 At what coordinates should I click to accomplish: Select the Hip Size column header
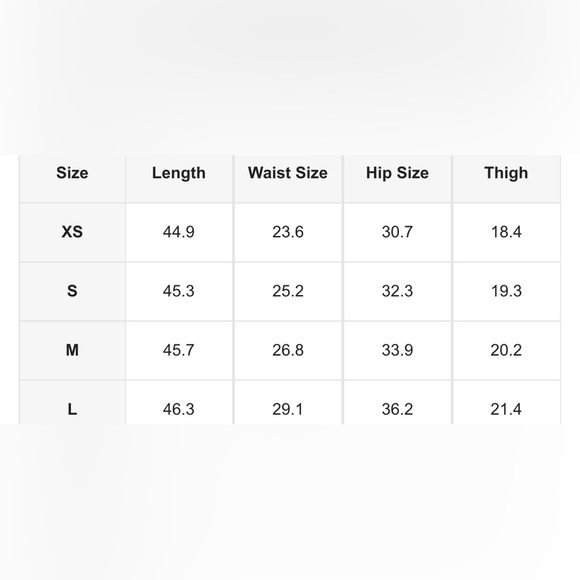click(x=397, y=173)
